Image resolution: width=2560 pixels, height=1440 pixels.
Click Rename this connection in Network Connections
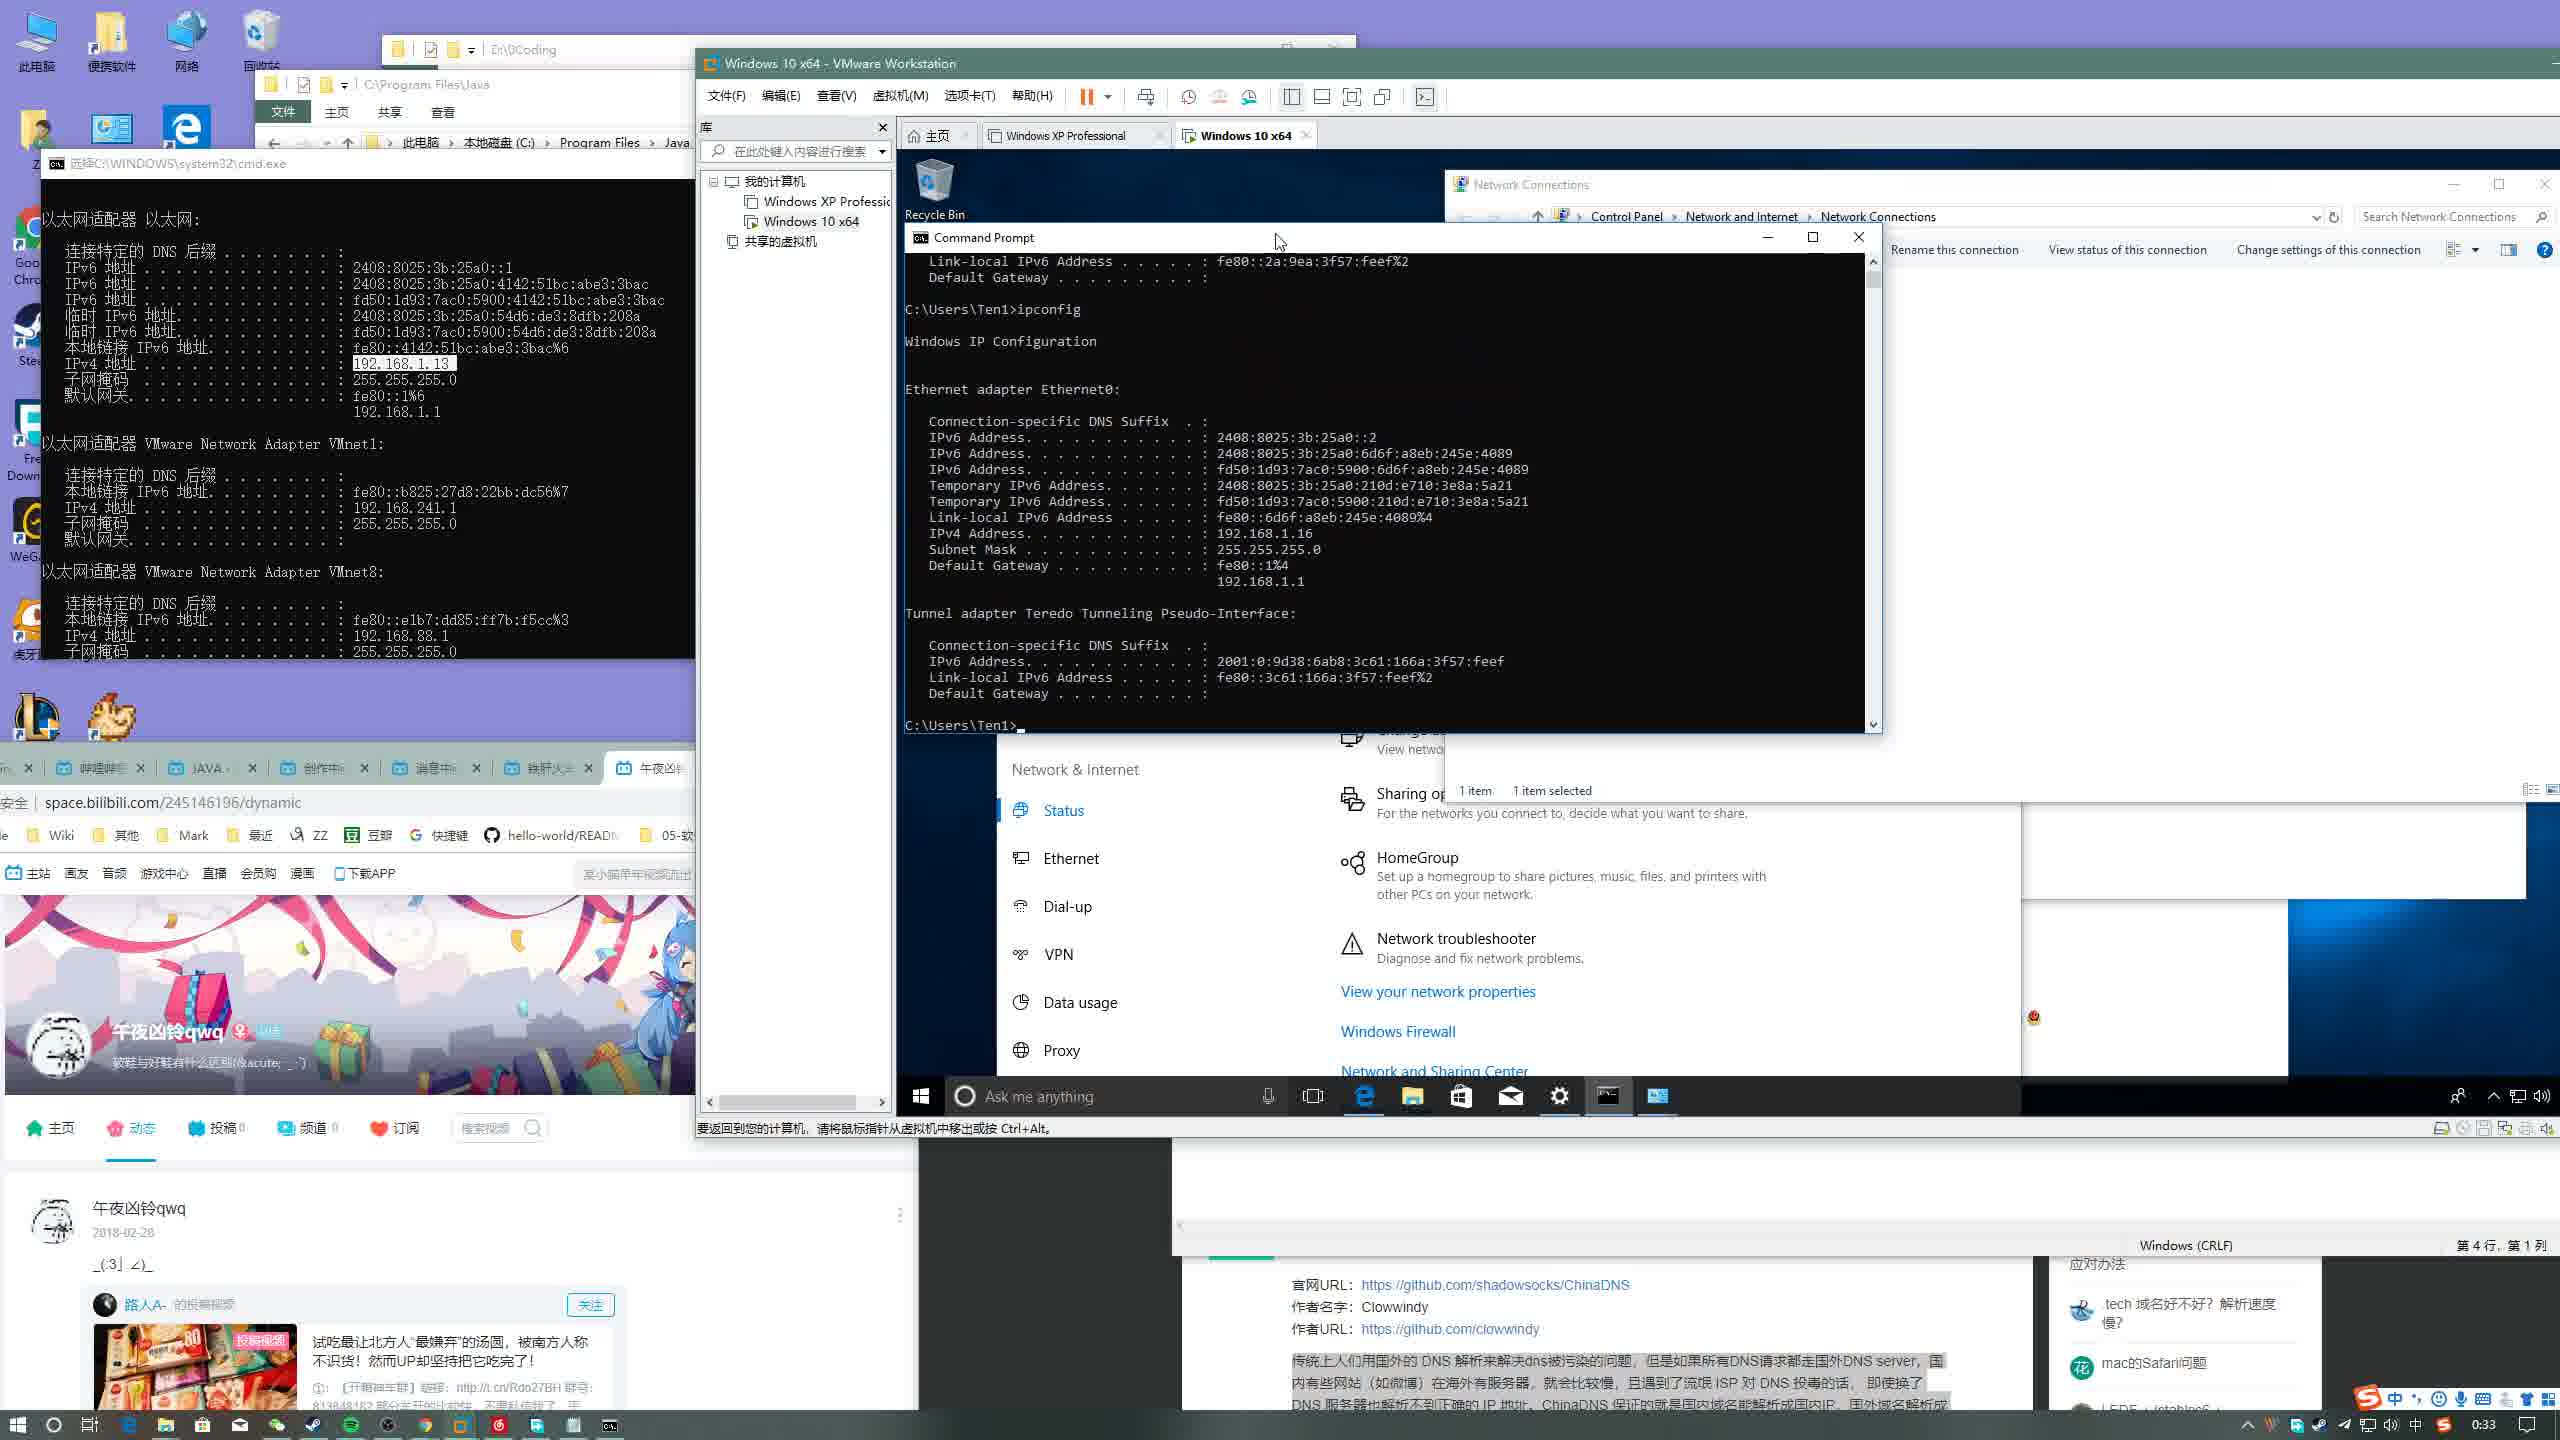pyautogui.click(x=1954, y=250)
